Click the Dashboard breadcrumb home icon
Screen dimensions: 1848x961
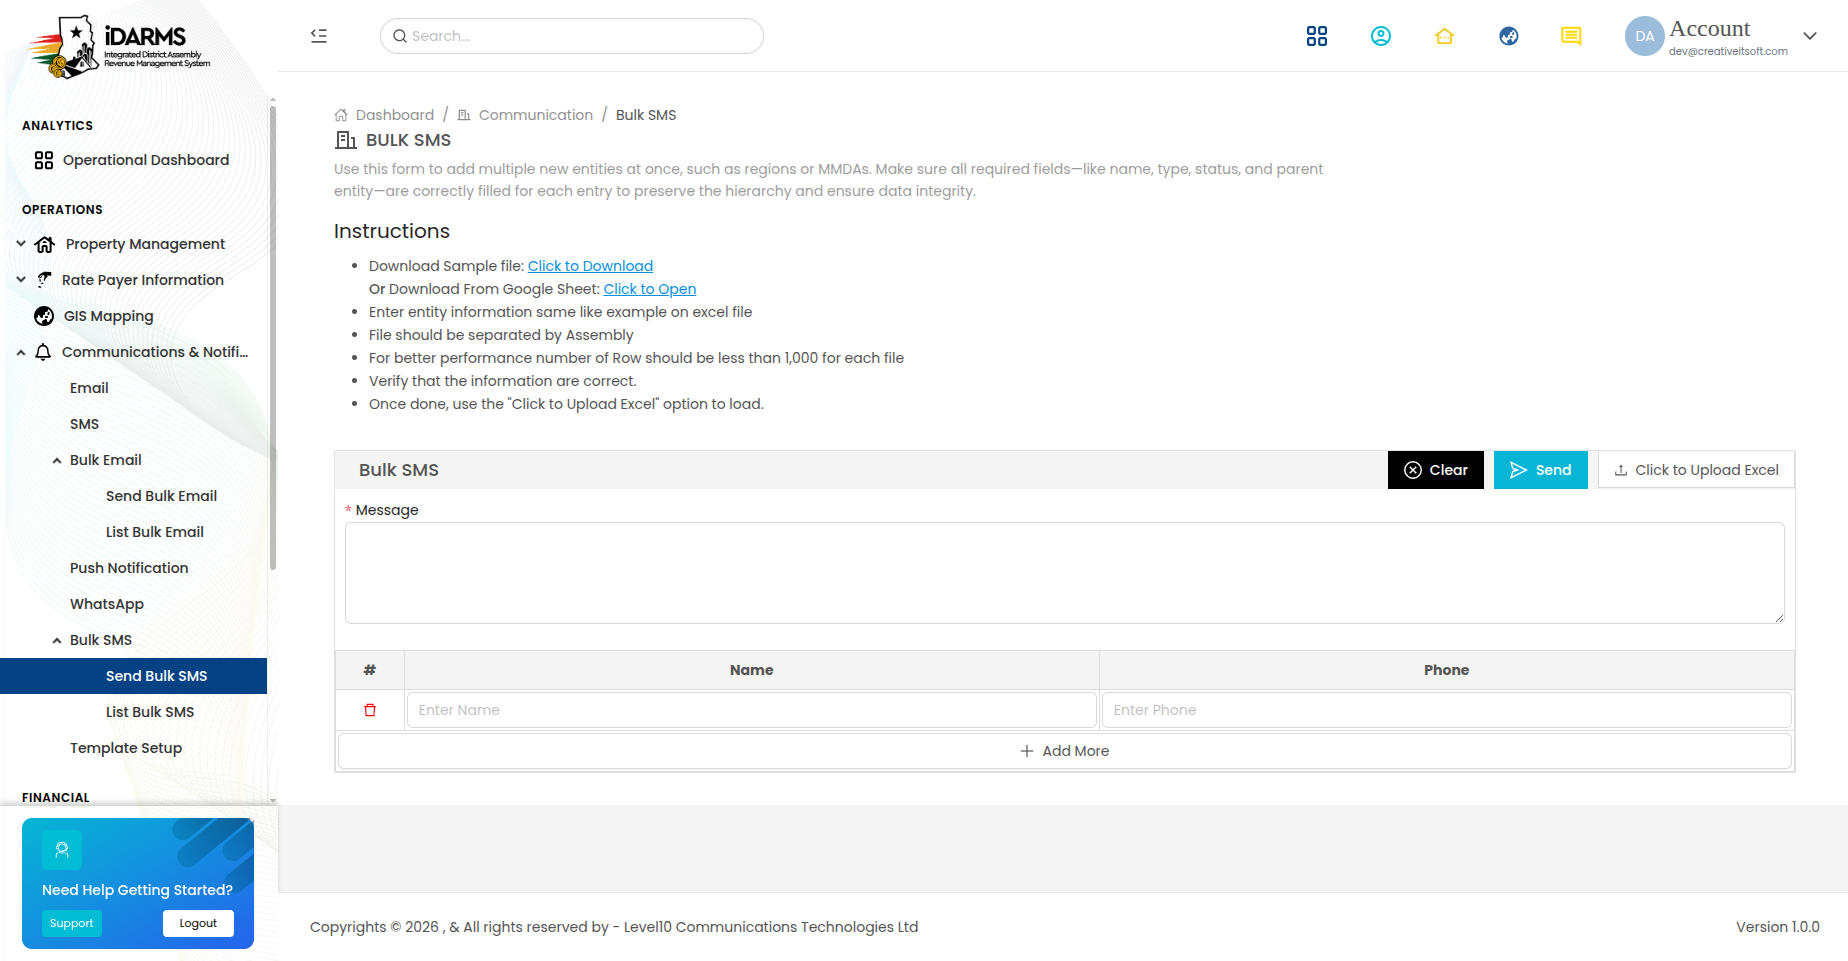pyautogui.click(x=341, y=115)
